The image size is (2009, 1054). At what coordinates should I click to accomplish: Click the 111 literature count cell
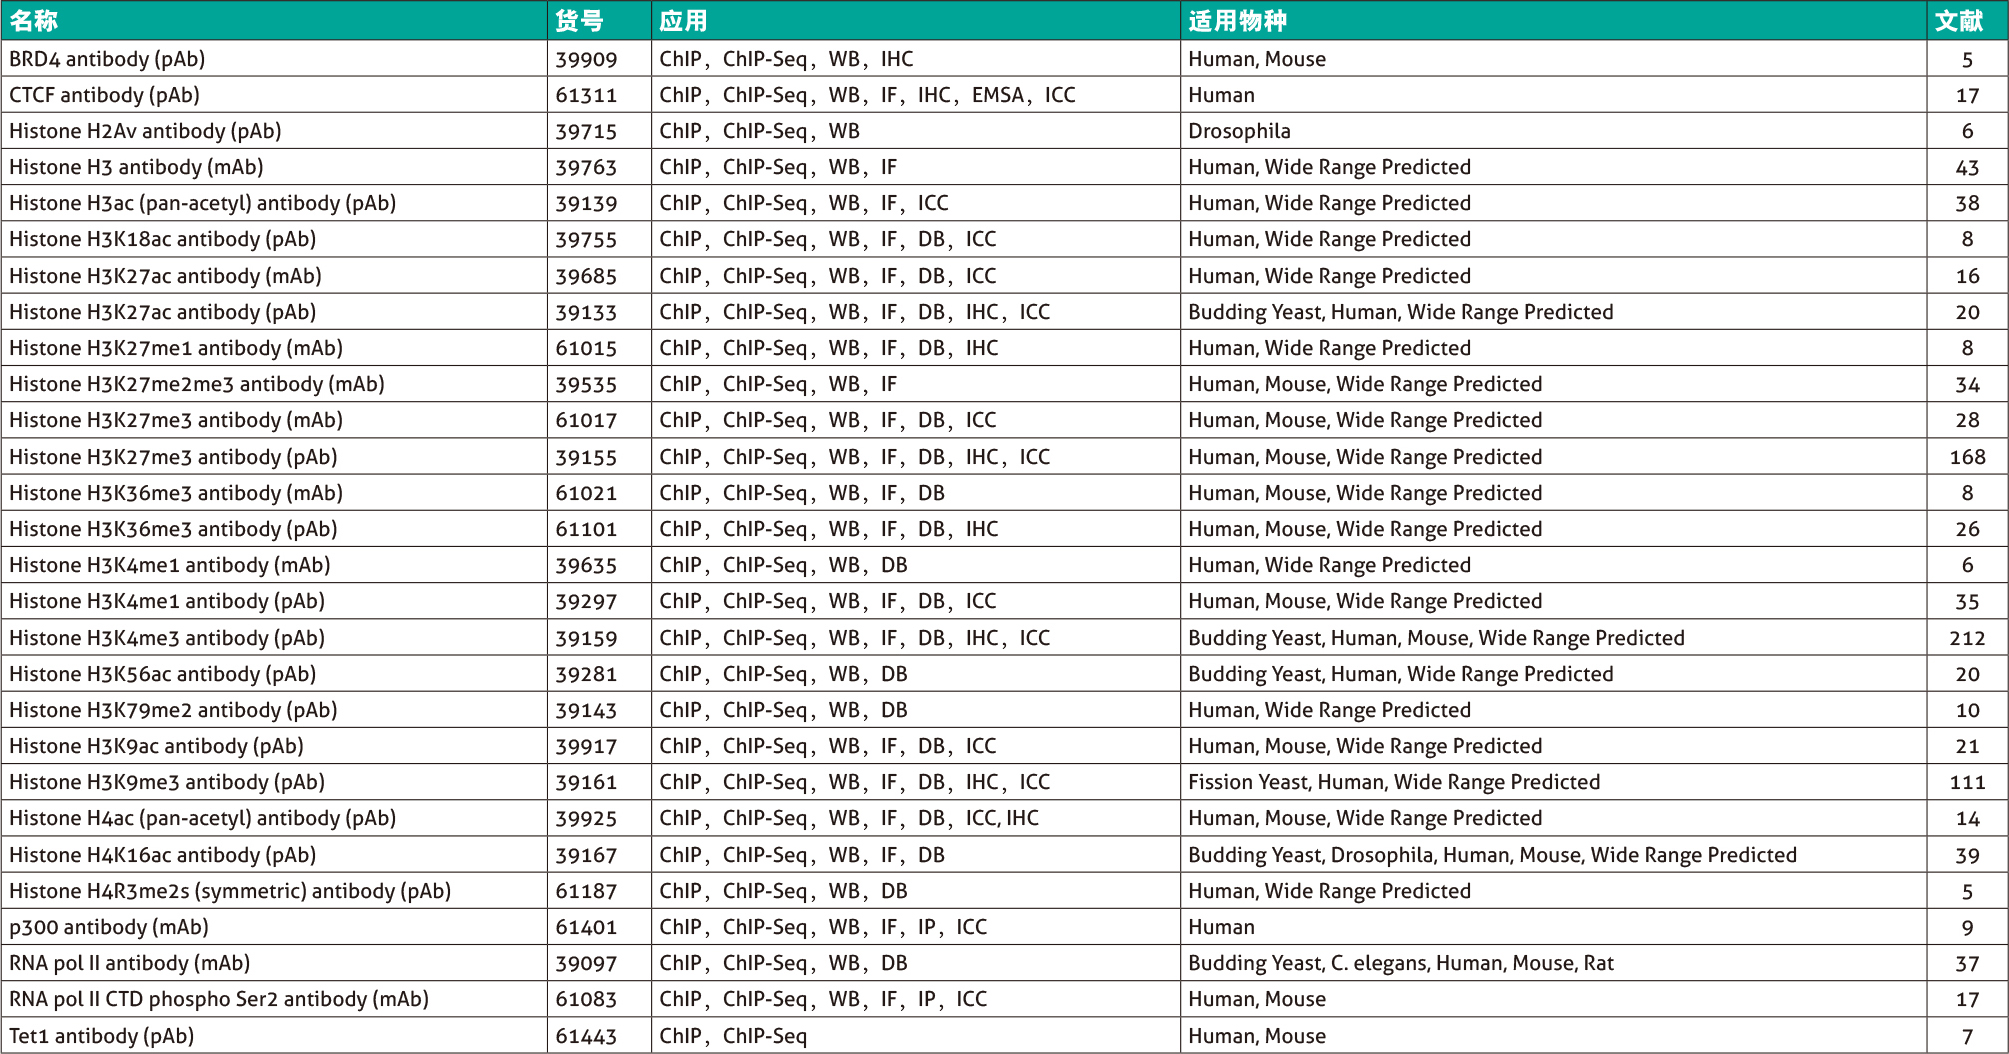1967,783
